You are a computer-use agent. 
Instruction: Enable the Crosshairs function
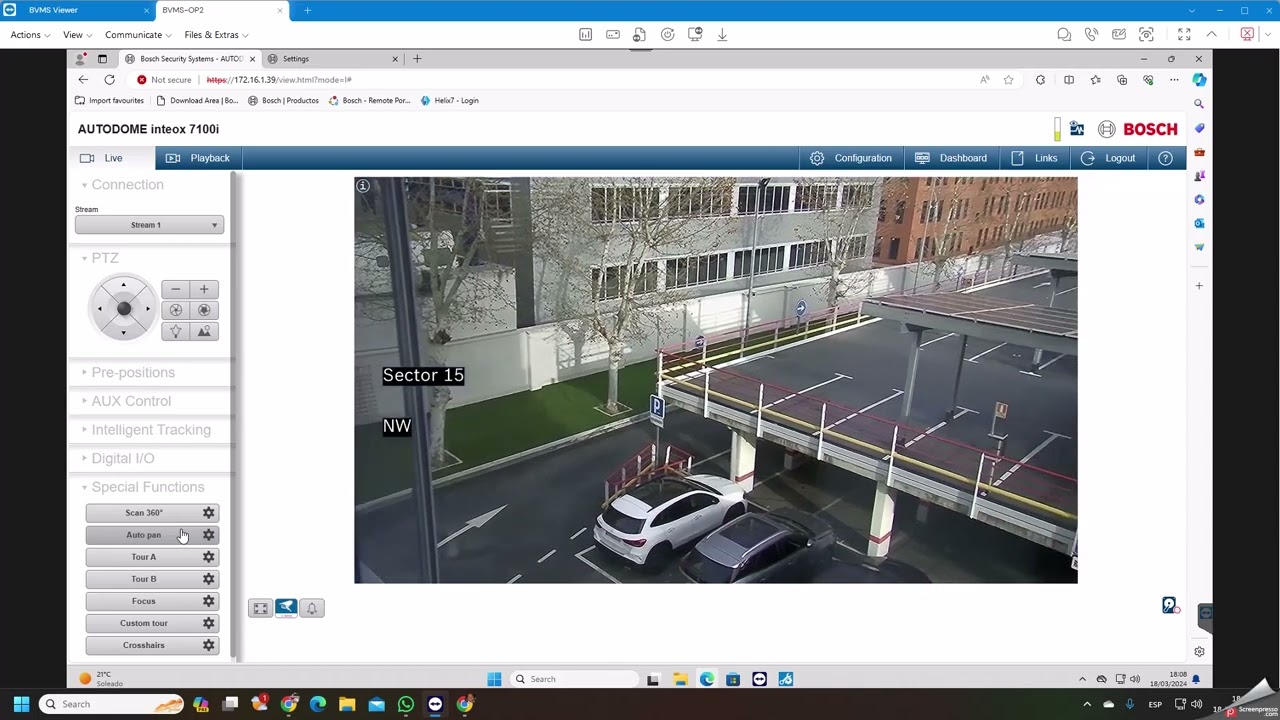point(143,645)
